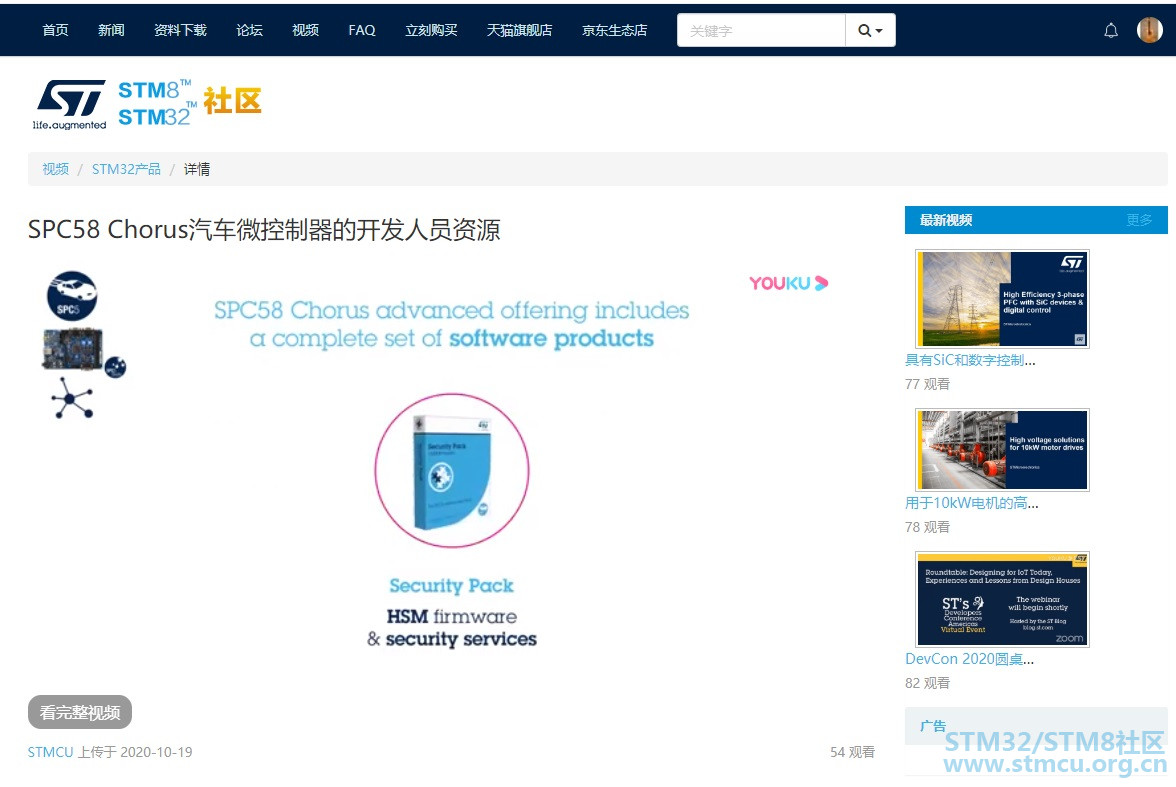Open the notification bell icon
Screen dimensions: 1176x787
pos(1111,30)
